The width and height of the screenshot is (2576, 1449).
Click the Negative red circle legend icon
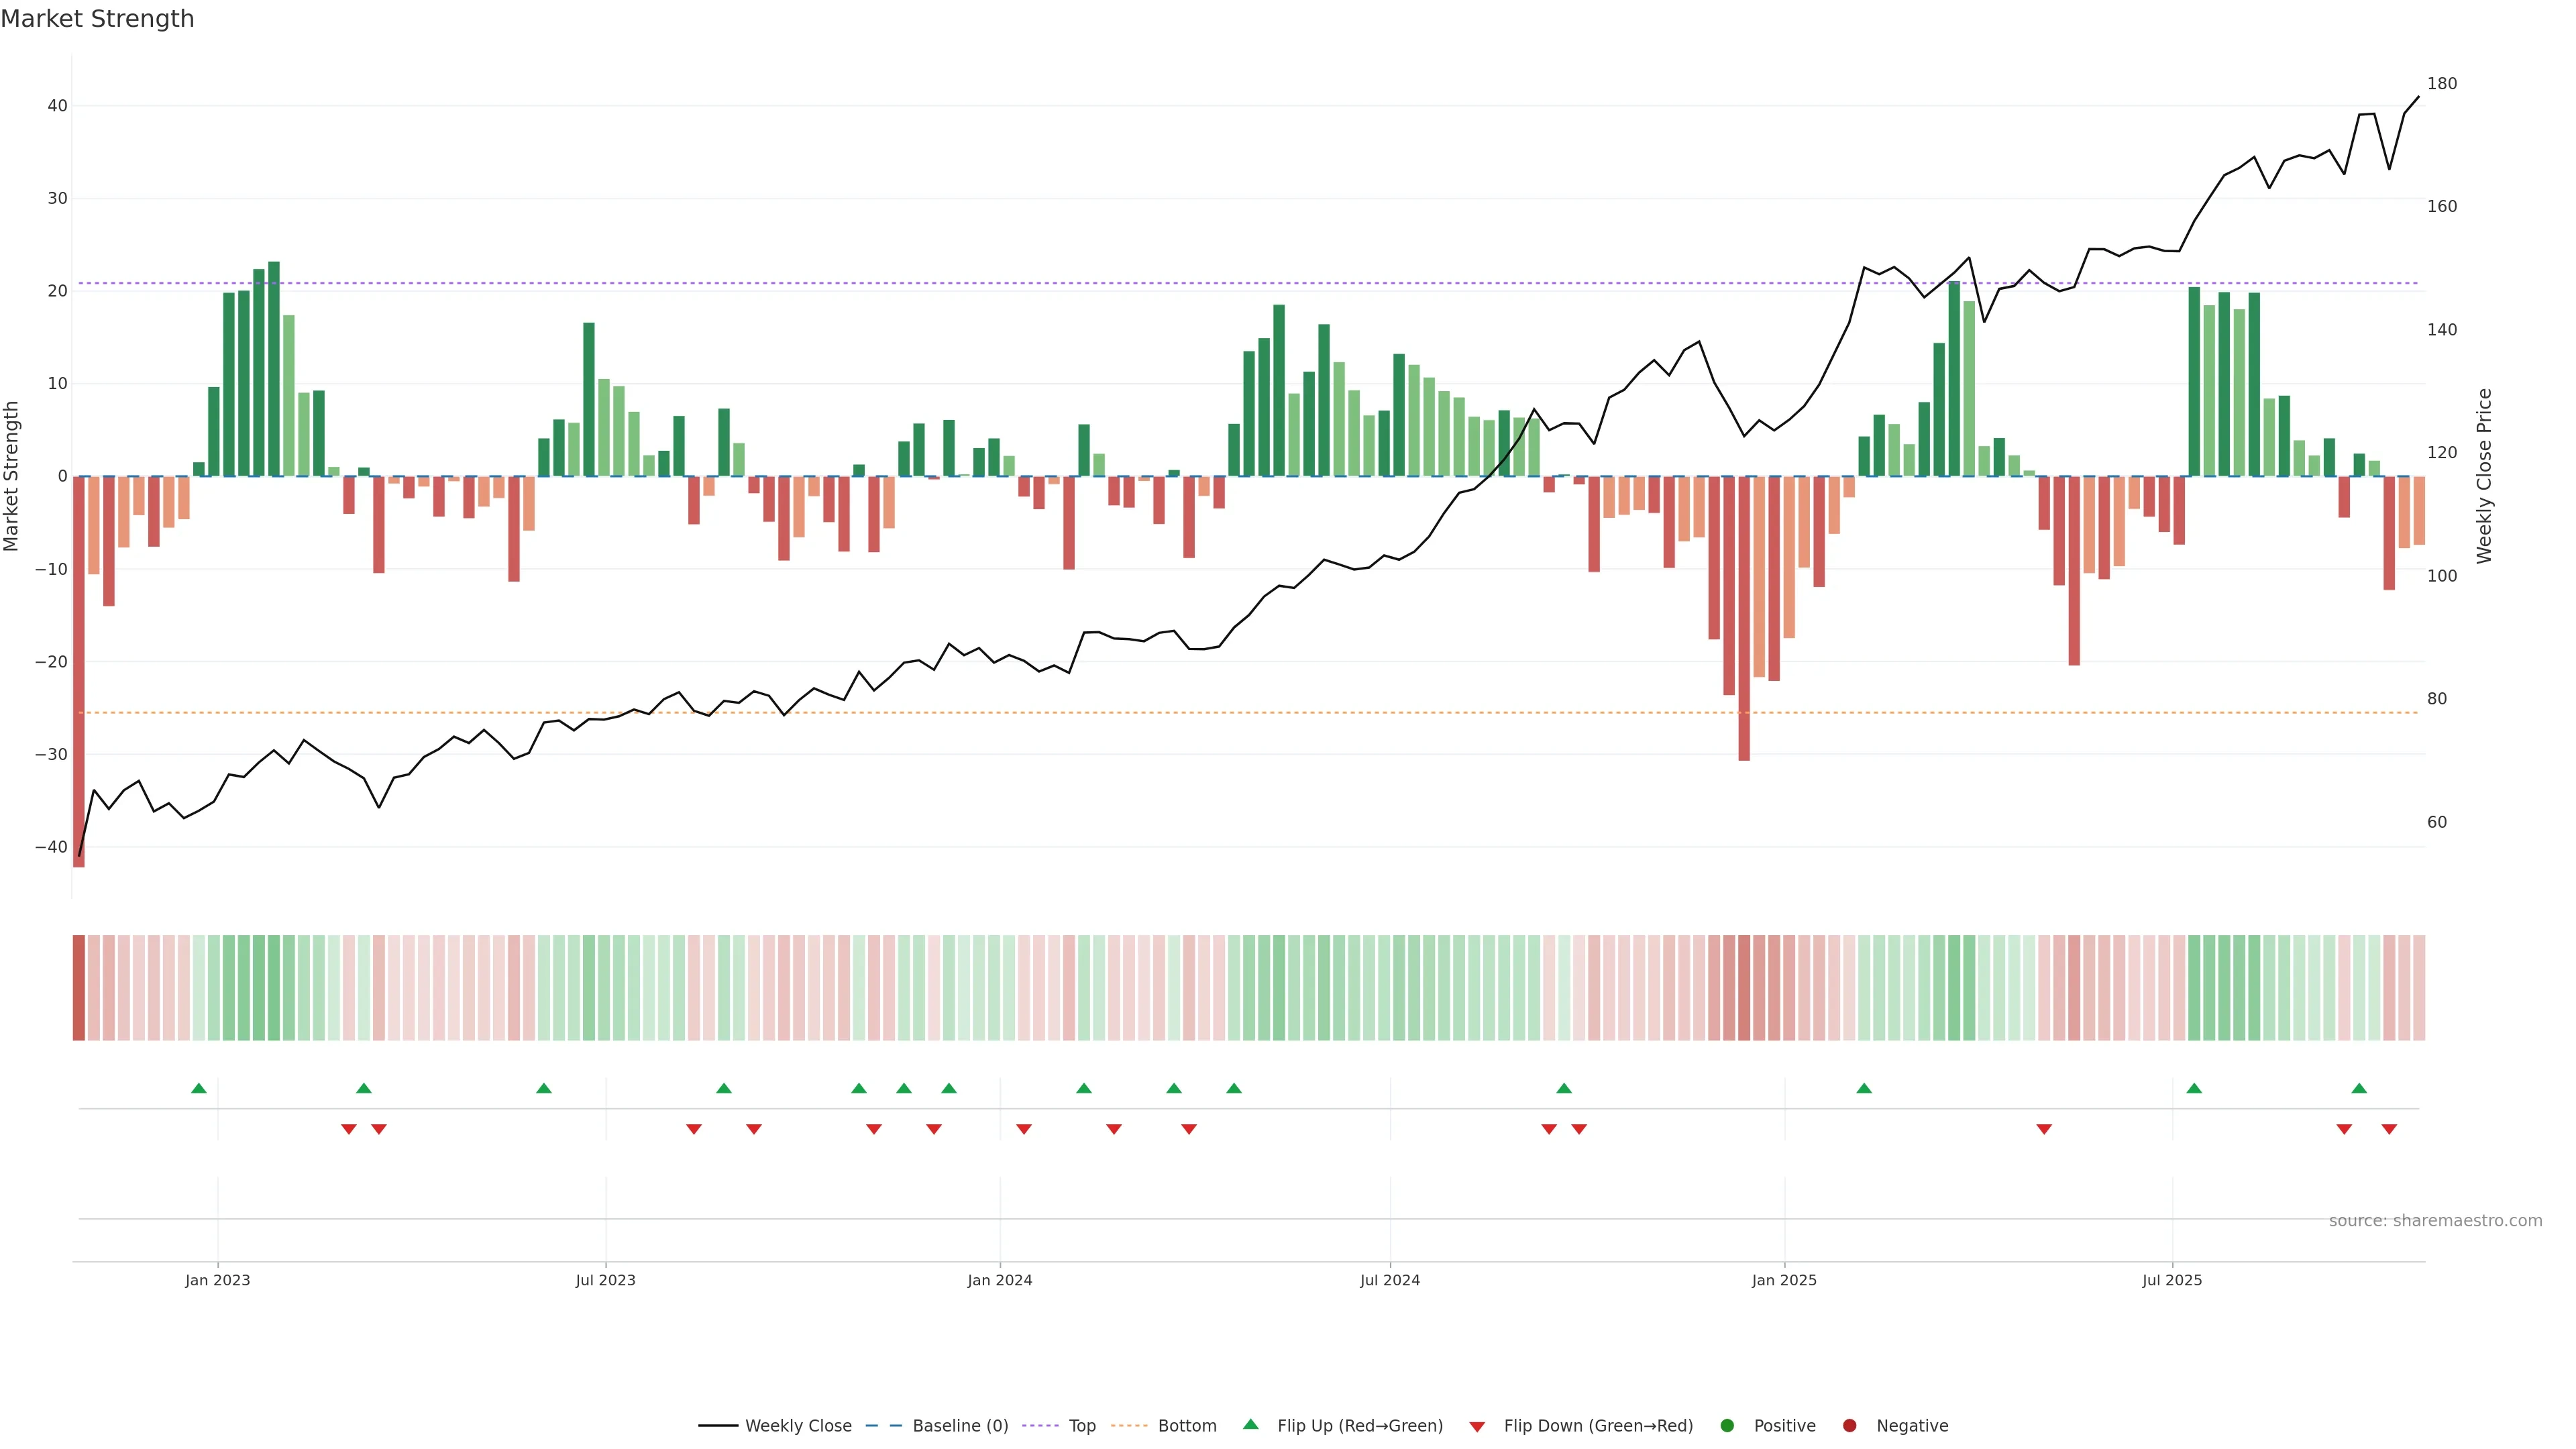pyautogui.click(x=1849, y=1425)
